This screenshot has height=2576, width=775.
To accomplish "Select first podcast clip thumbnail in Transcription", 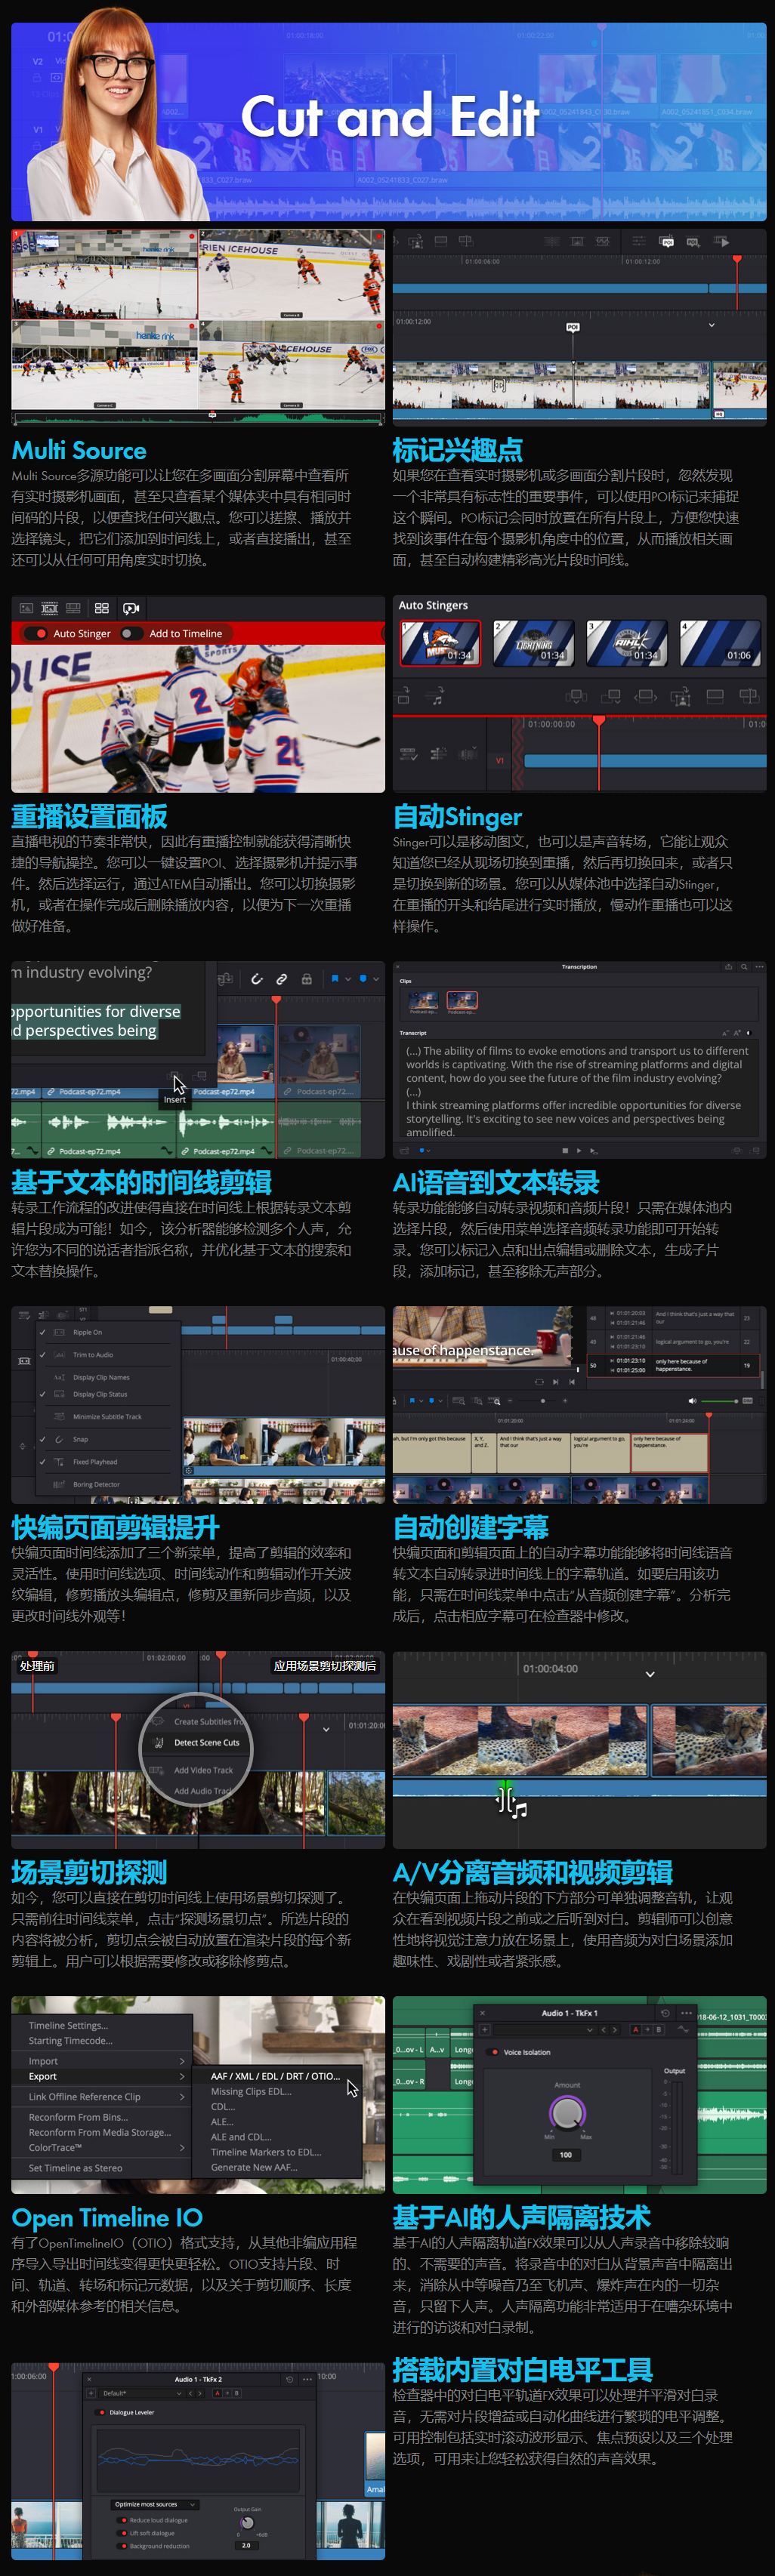I will (x=423, y=1000).
